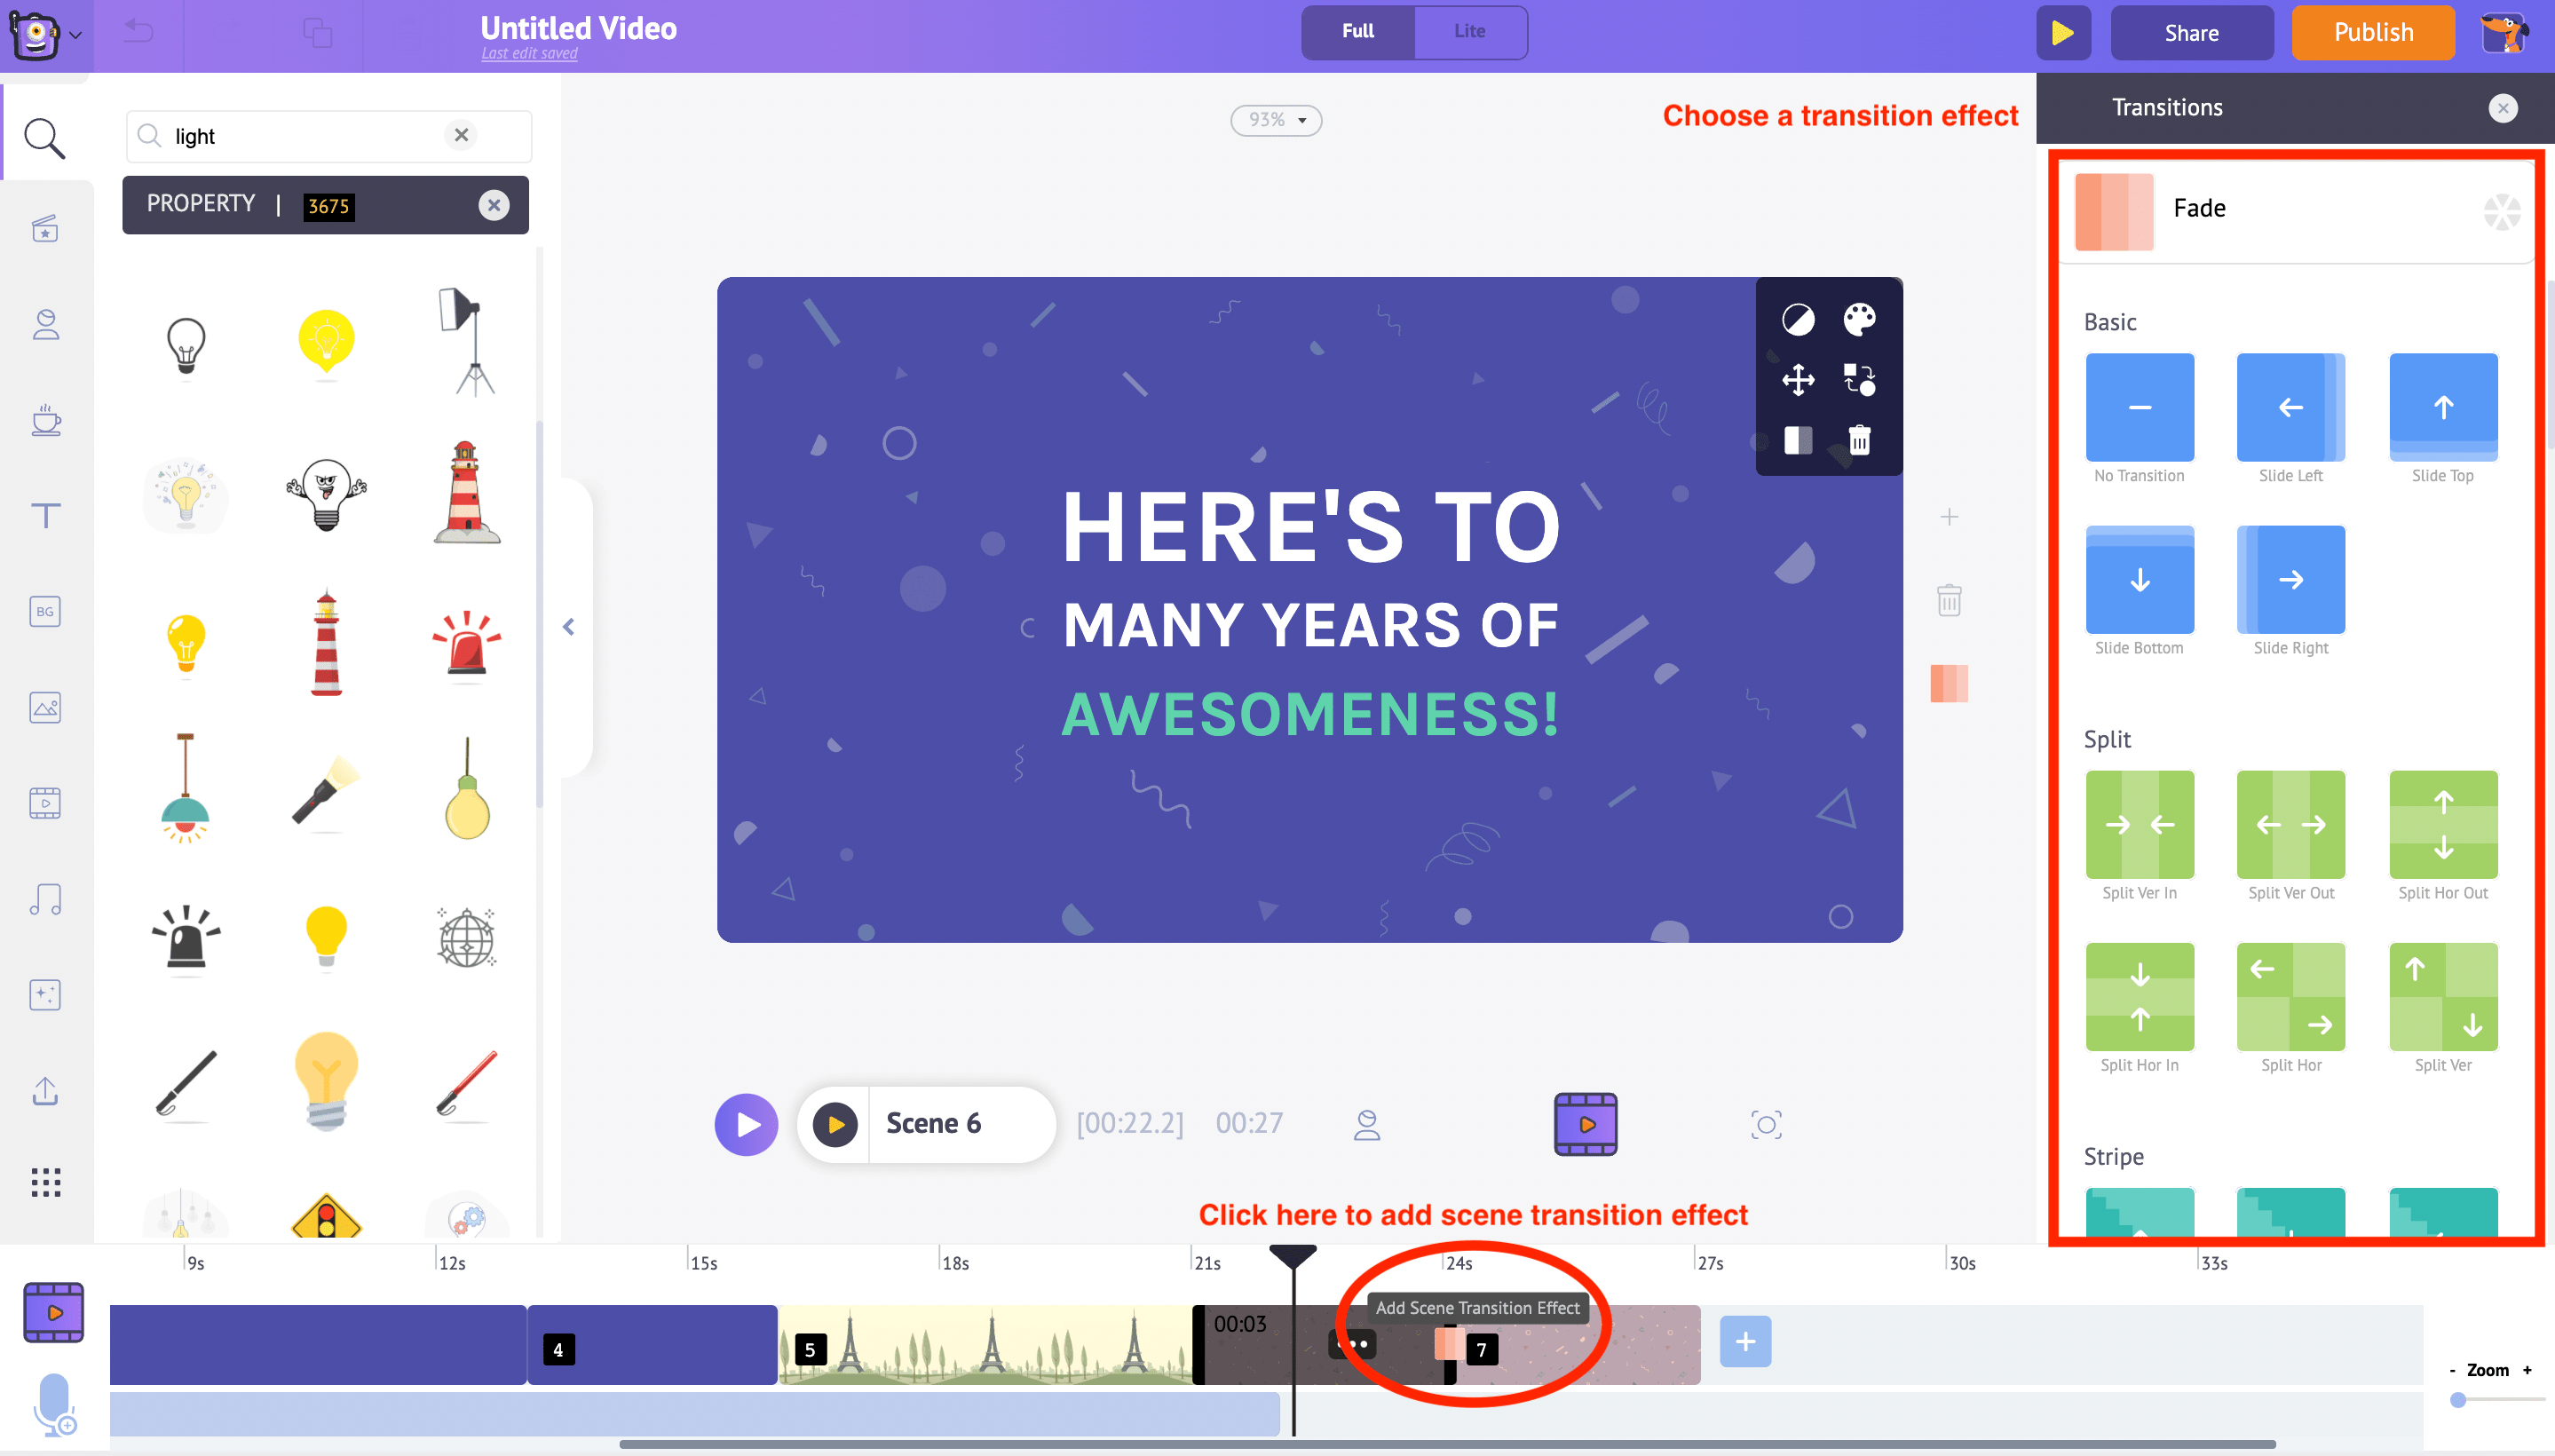Image resolution: width=2555 pixels, height=1456 pixels.
Task: Open the Music library in sidebar
Action: tap(45, 899)
